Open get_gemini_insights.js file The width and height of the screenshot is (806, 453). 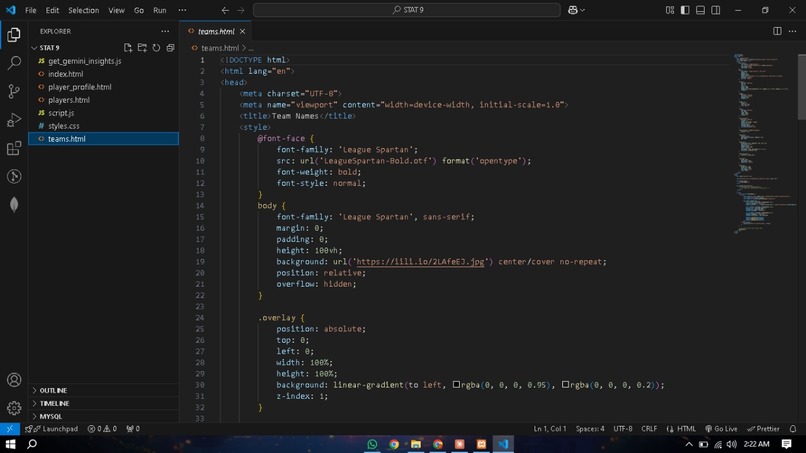(85, 61)
